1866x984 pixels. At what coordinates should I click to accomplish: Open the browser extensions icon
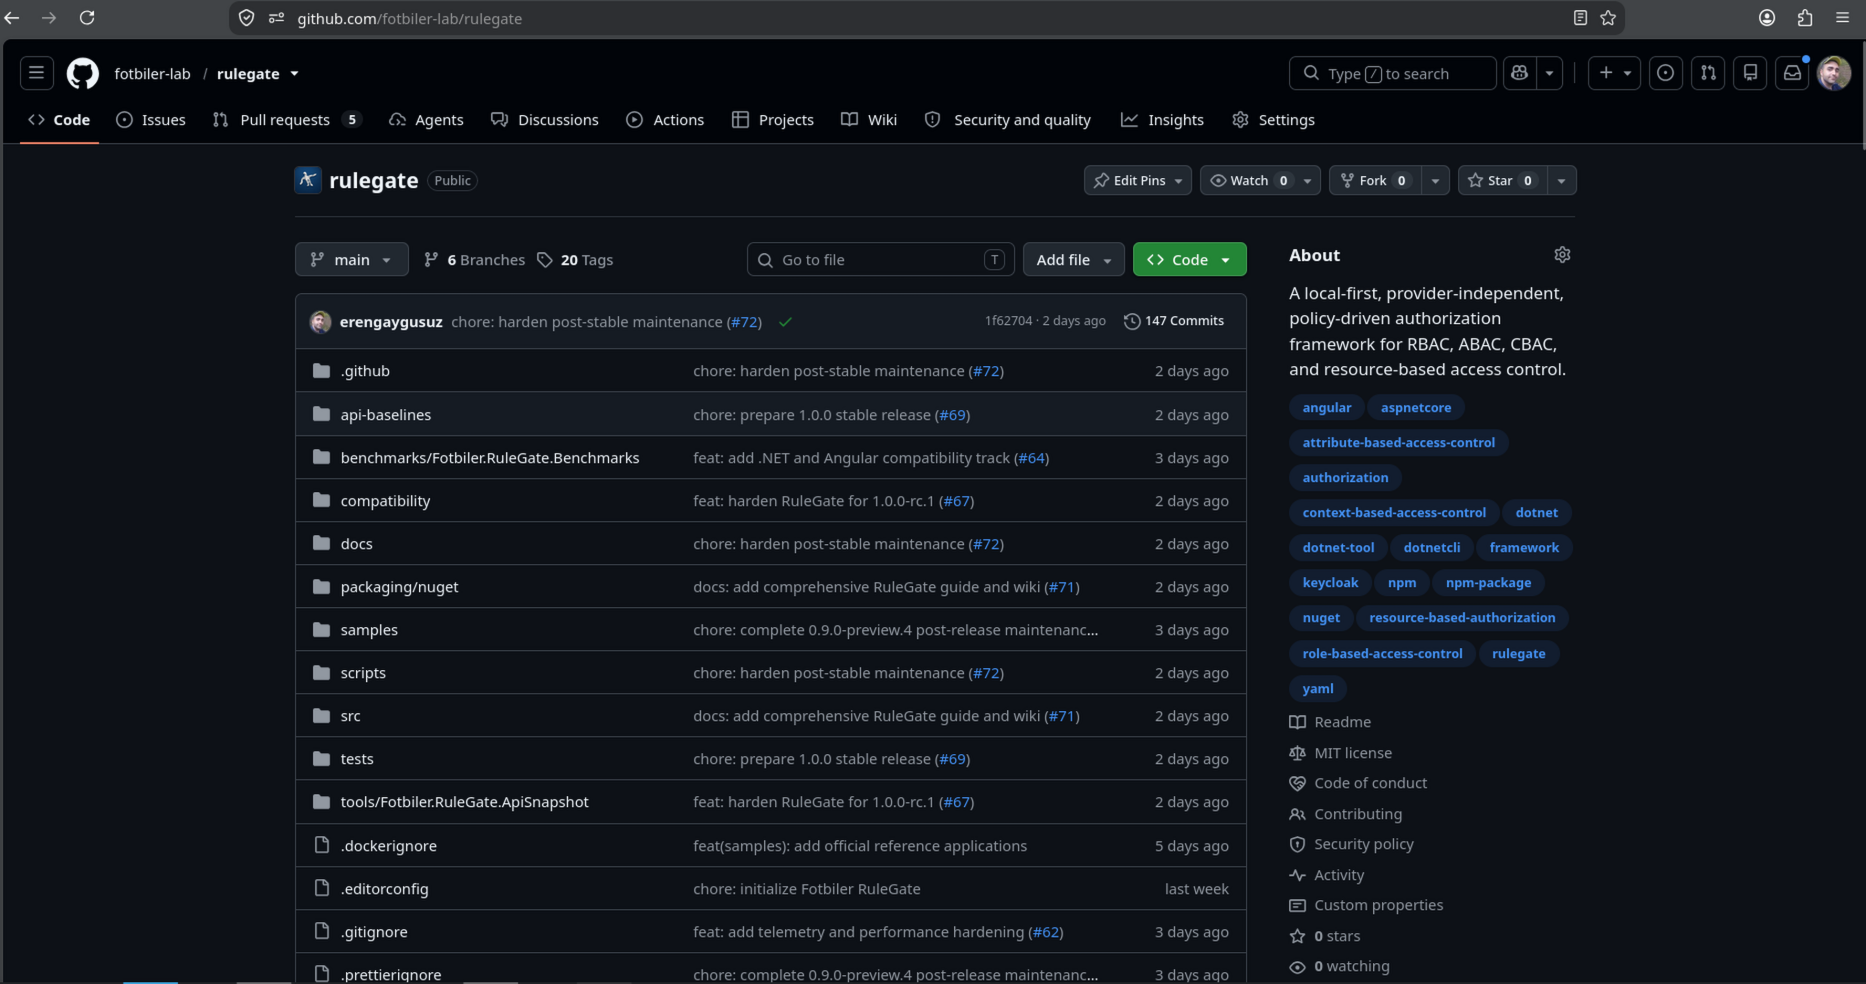click(x=1805, y=18)
